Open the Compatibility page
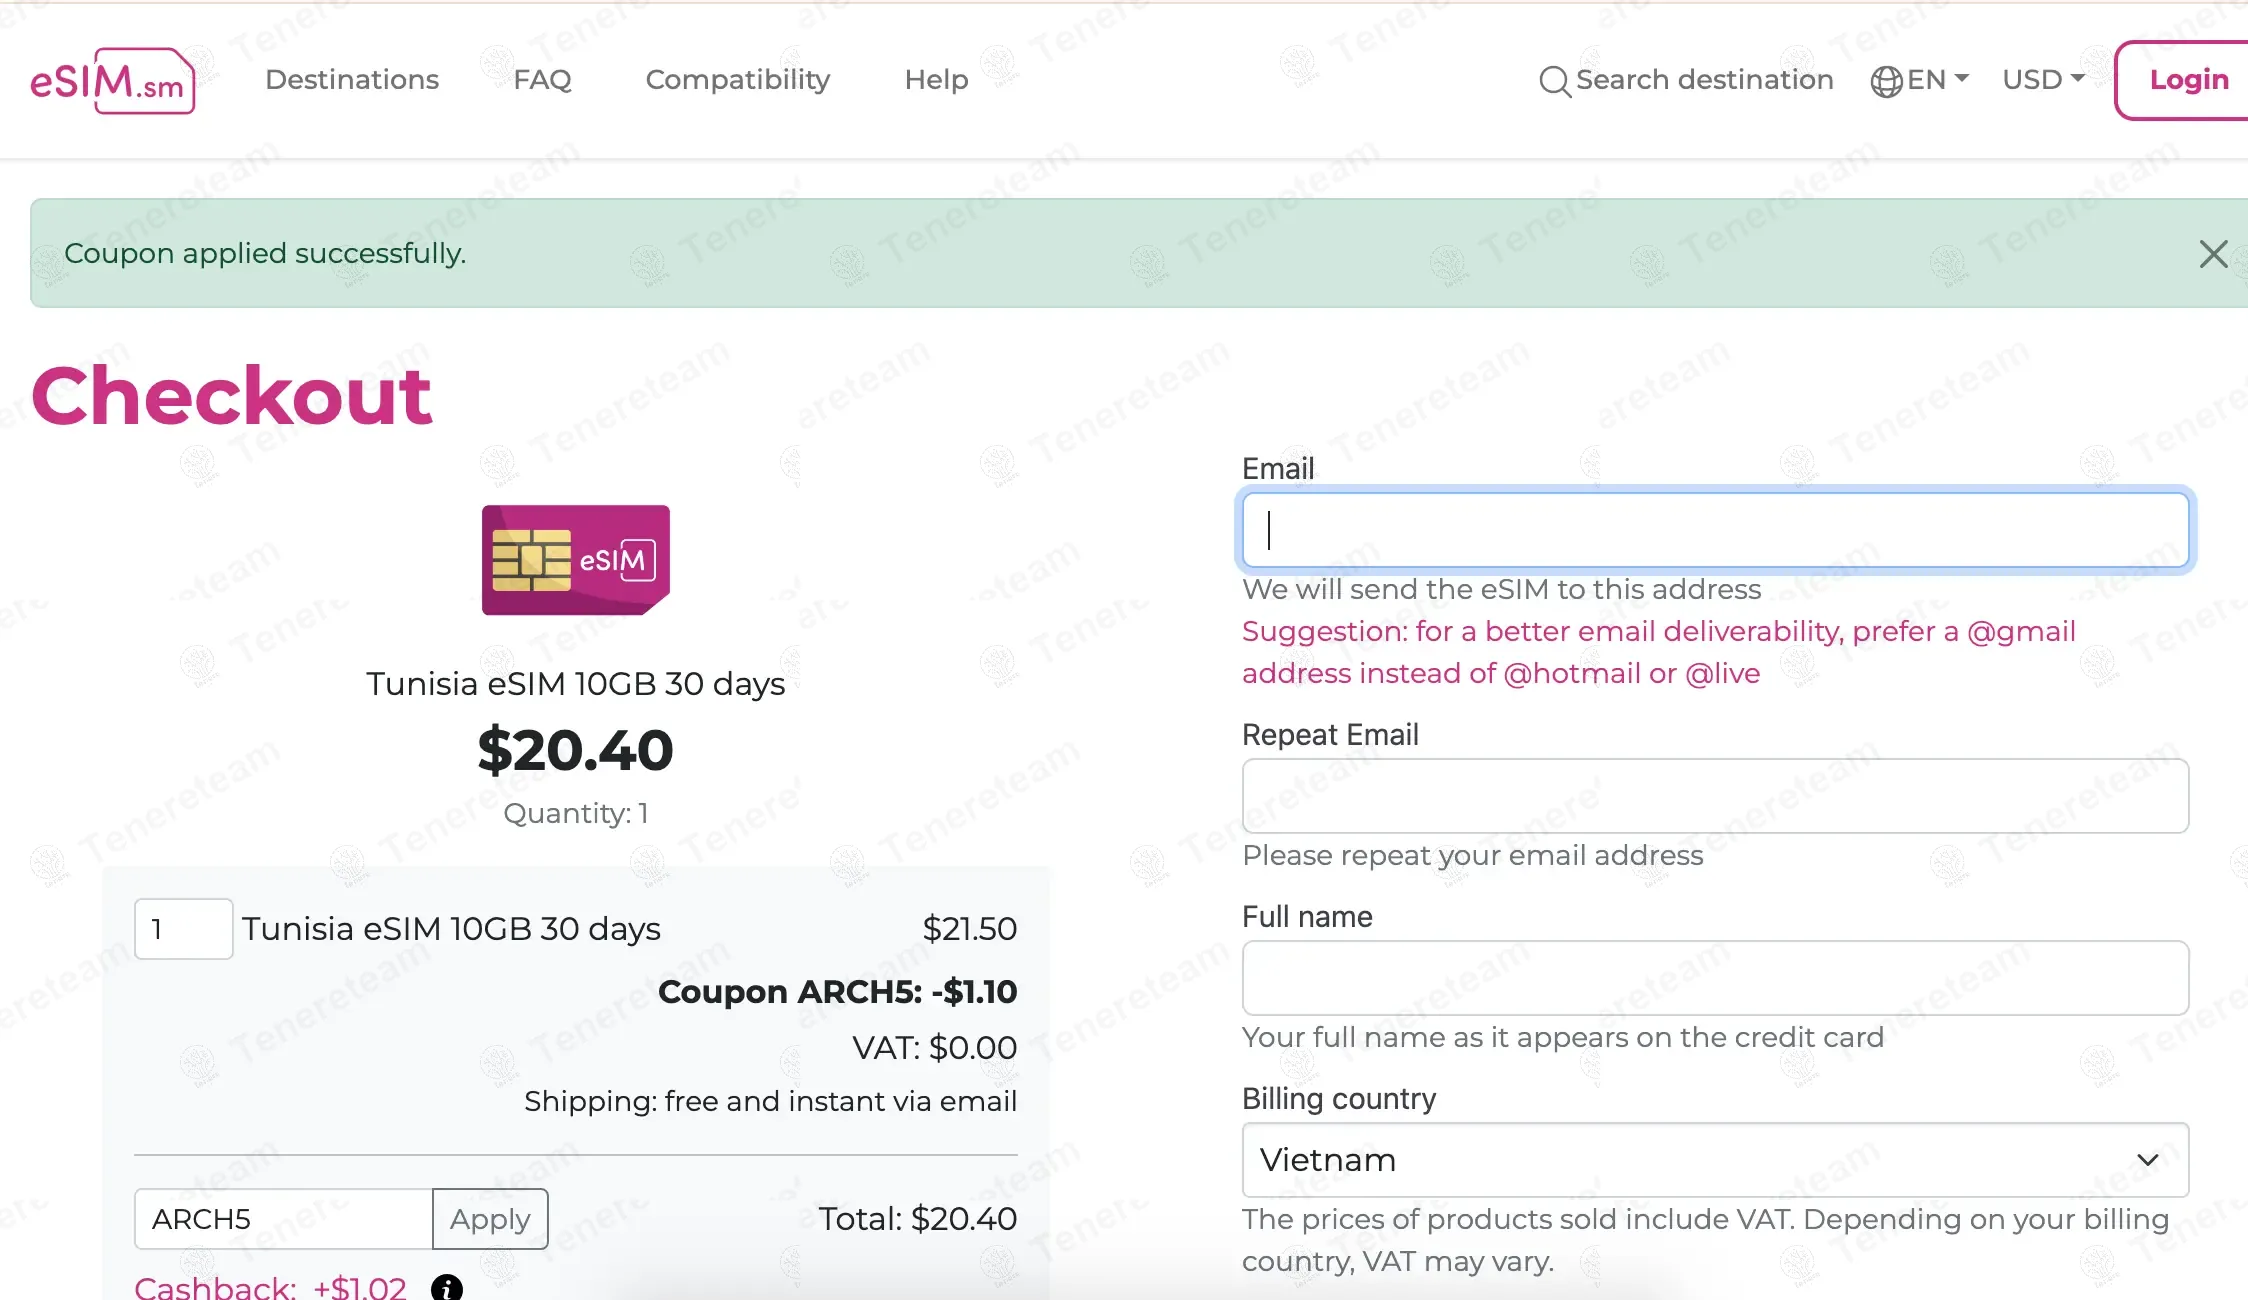 click(x=738, y=80)
